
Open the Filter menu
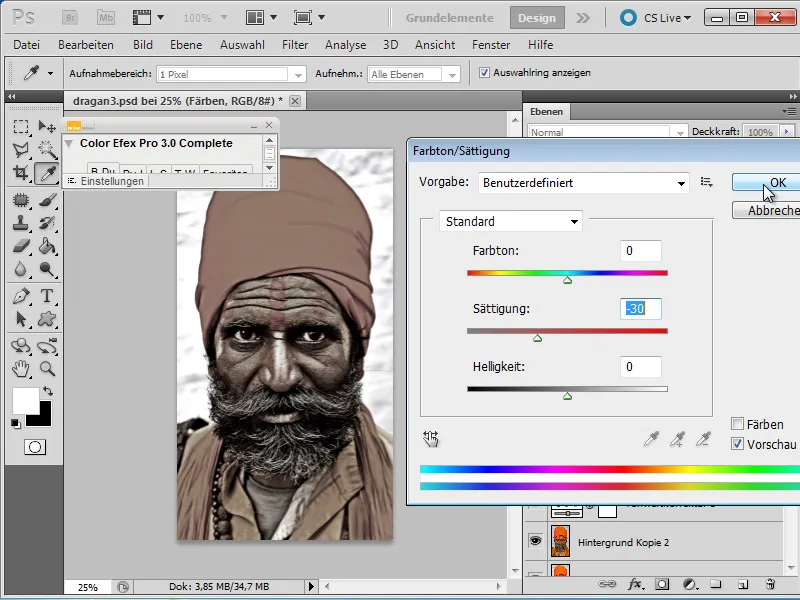point(295,45)
